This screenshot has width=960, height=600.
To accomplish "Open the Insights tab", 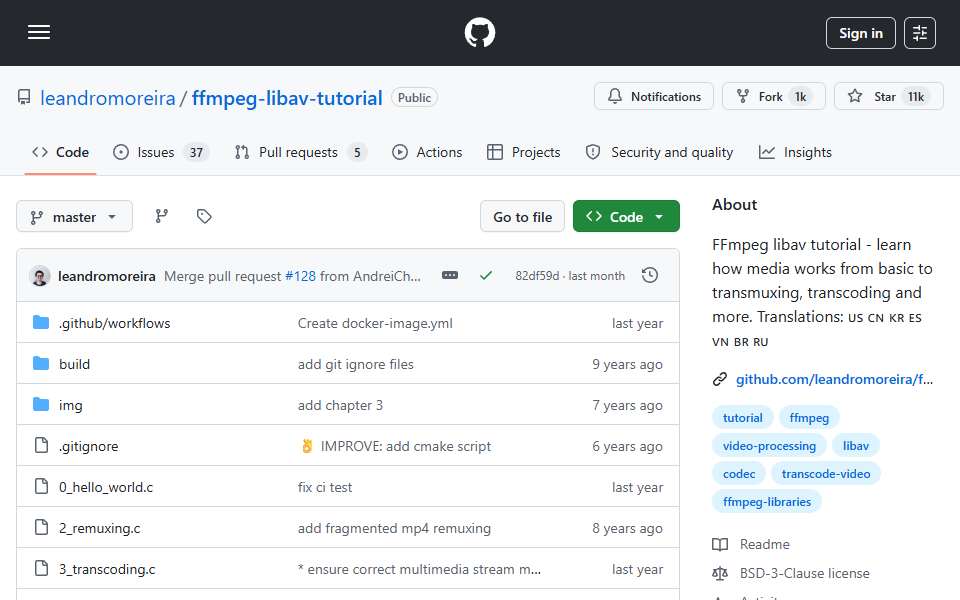I will point(795,152).
